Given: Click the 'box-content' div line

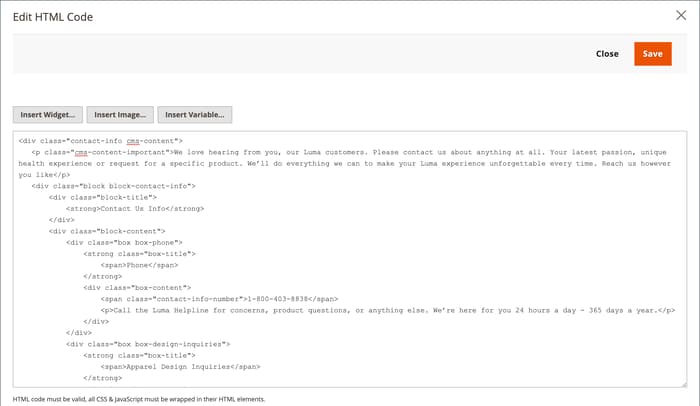Looking at the screenshot, I should point(137,288).
